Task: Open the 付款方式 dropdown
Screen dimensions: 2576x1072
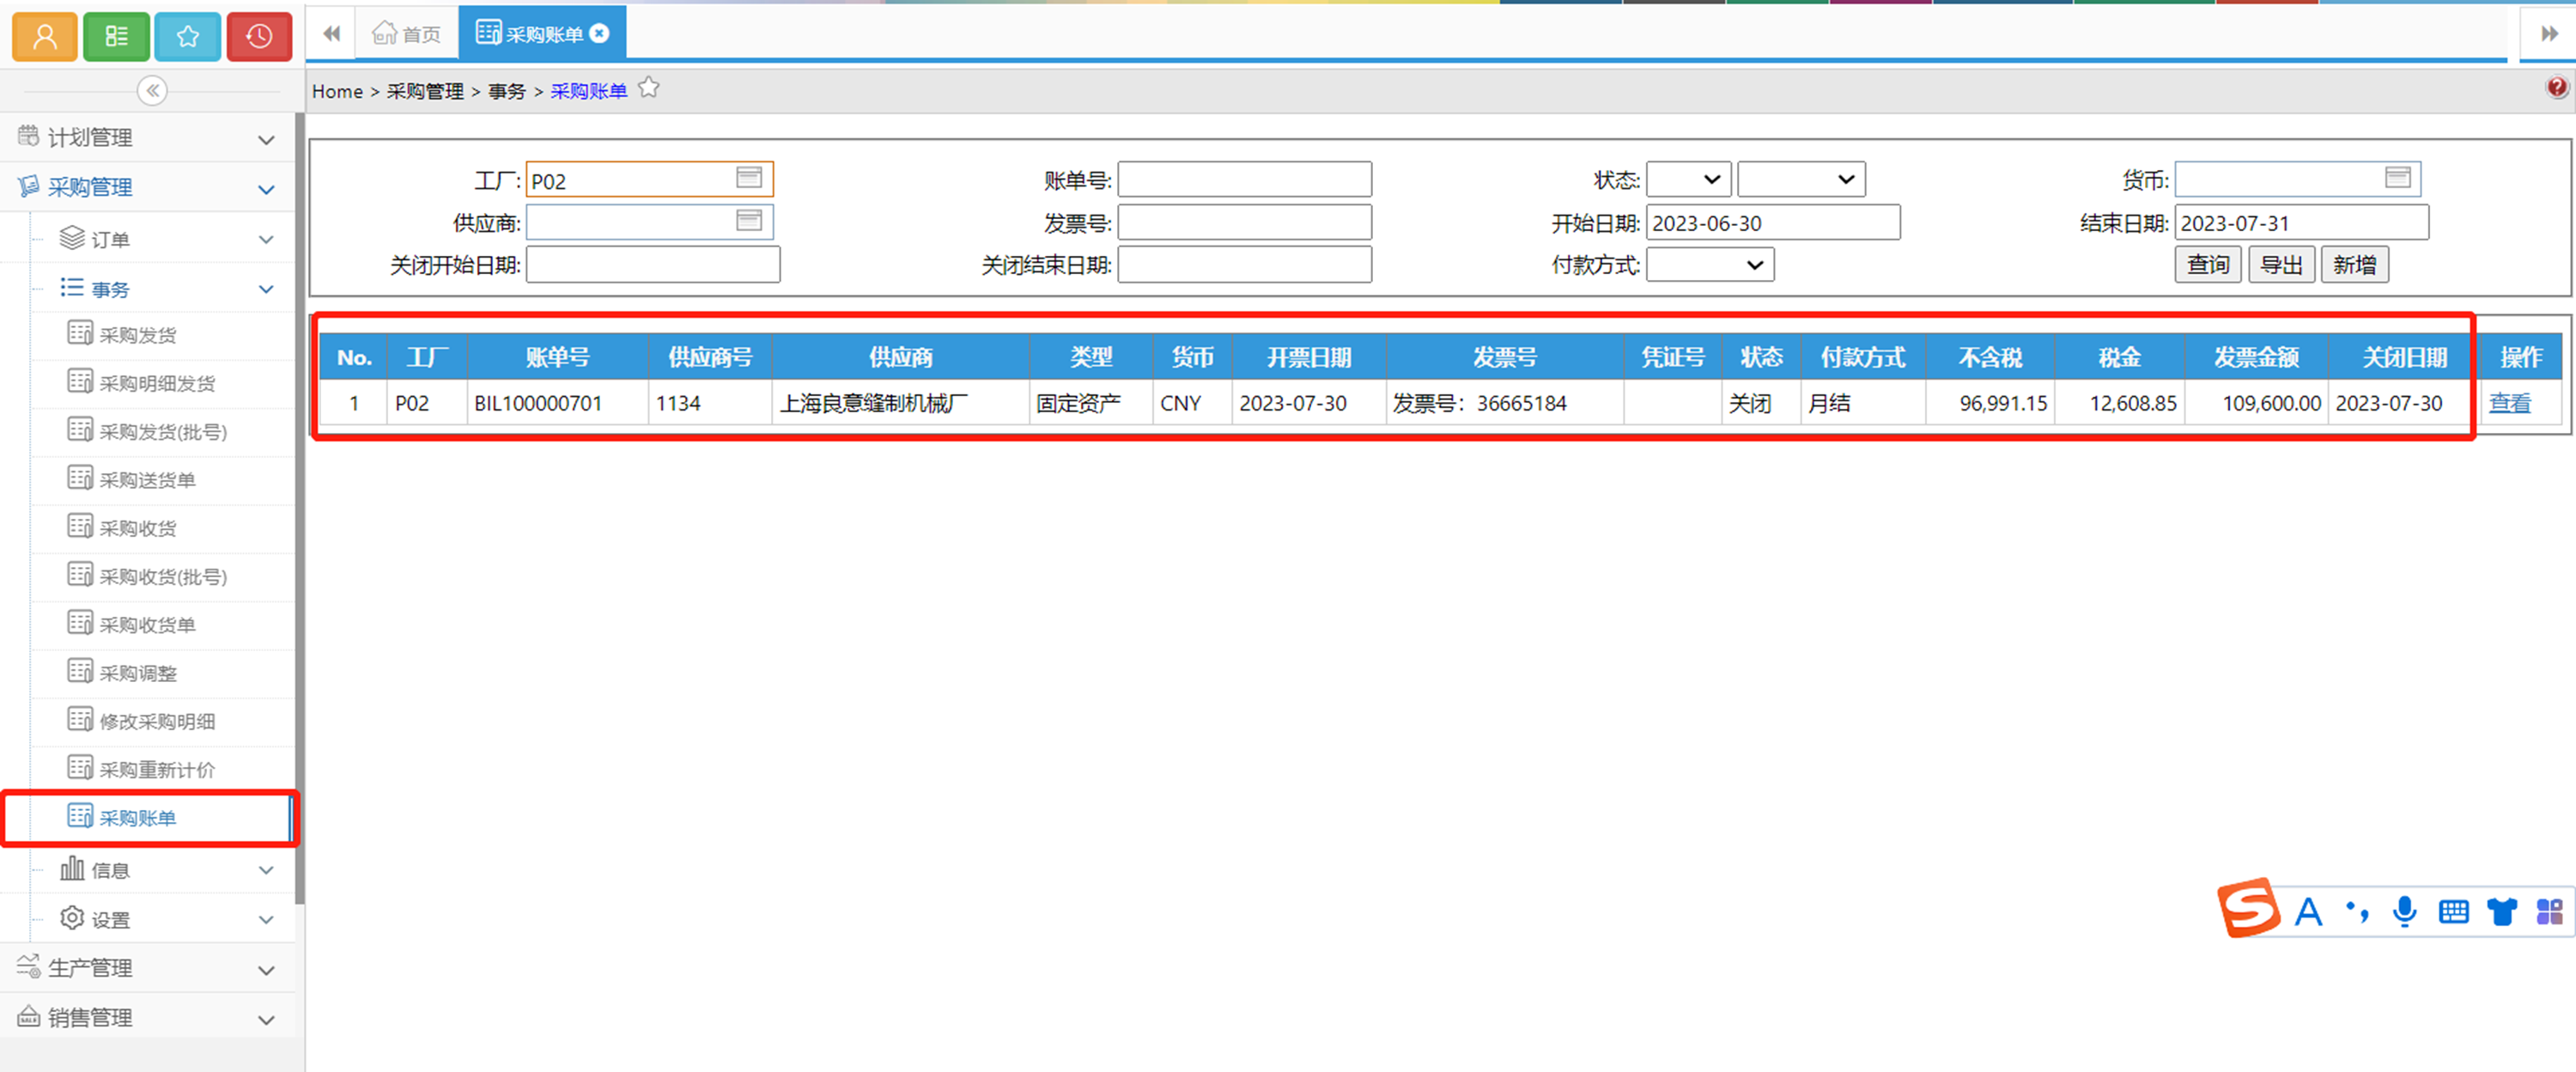Action: (x=1710, y=265)
